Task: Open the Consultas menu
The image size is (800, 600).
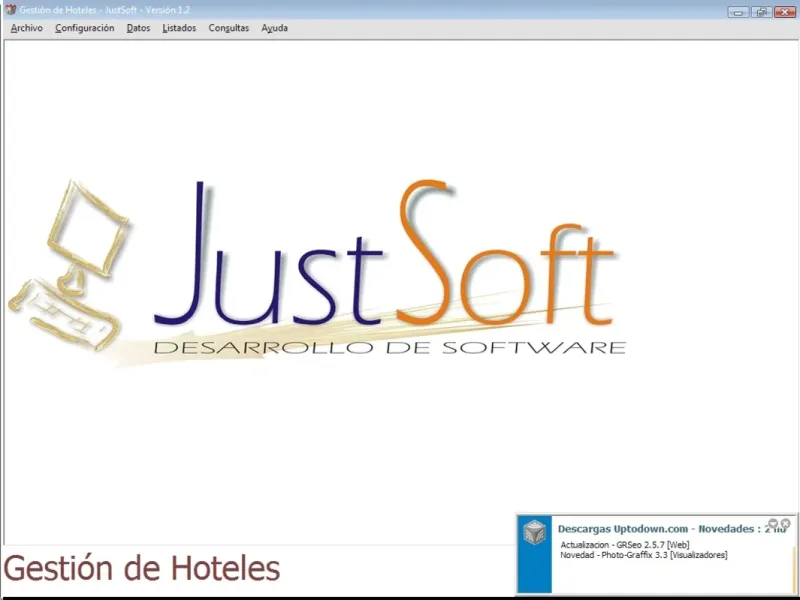Action: pos(229,28)
